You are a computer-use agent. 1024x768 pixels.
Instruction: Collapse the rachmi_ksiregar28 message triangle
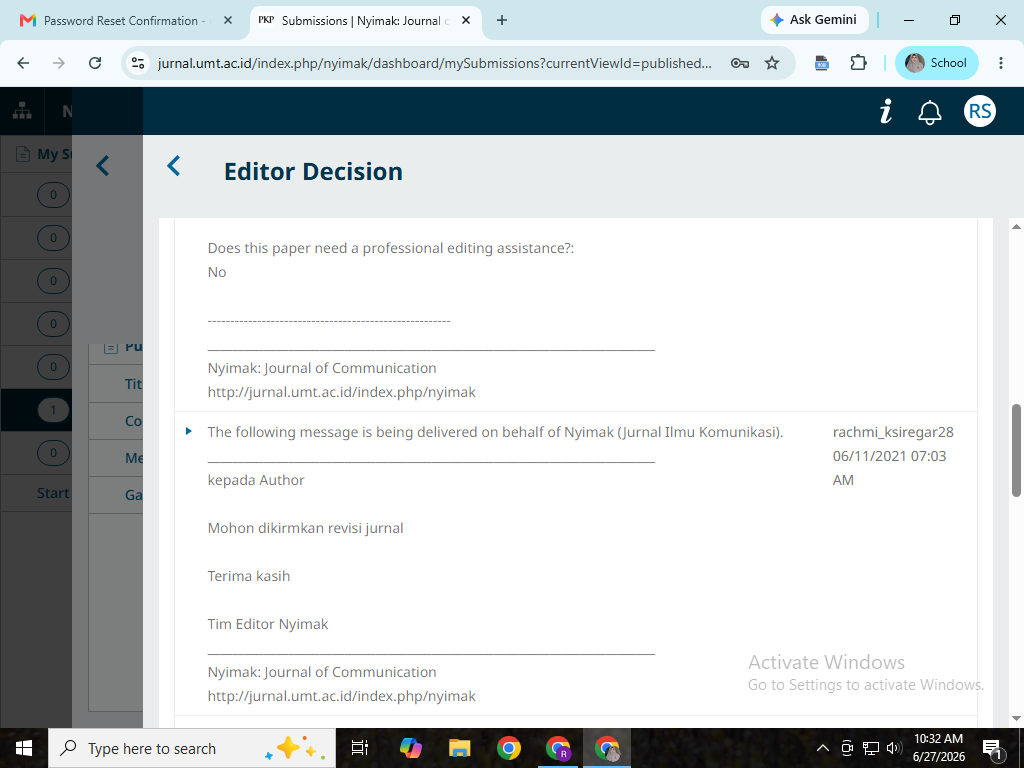click(189, 431)
